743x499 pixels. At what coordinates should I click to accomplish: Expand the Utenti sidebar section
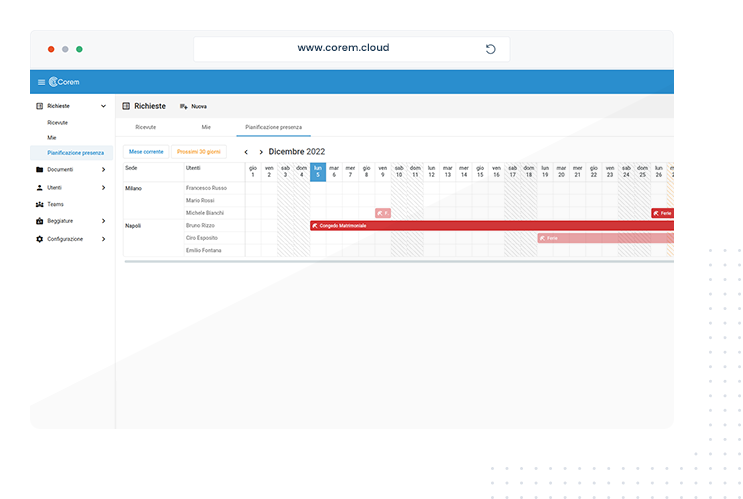point(103,188)
